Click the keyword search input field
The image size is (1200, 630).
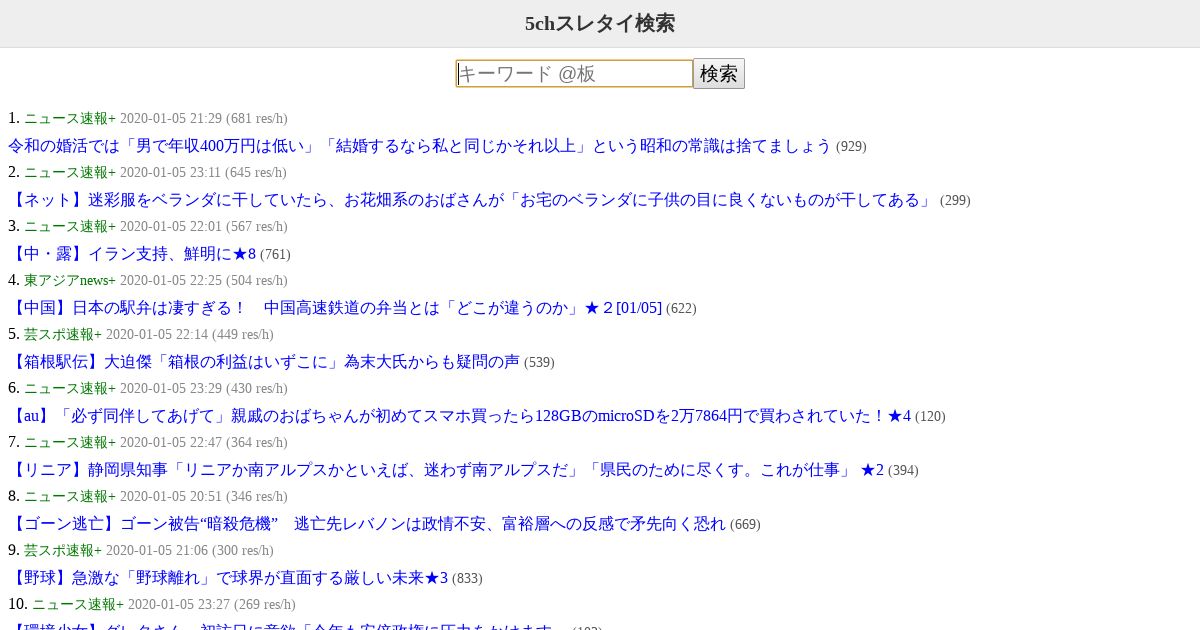(x=574, y=73)
